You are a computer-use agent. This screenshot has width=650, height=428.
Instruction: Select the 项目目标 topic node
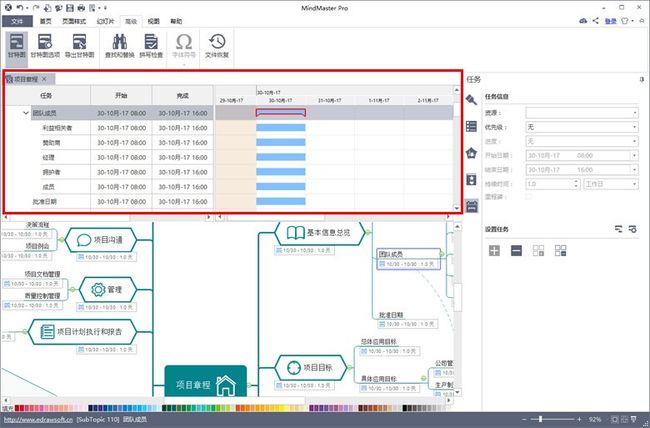[x=311, y=367]
